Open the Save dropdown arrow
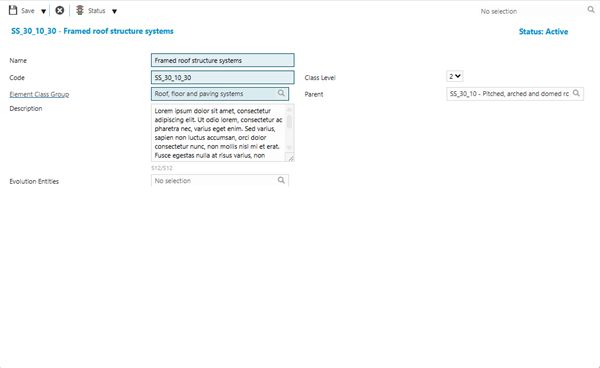 coord(44,11)
